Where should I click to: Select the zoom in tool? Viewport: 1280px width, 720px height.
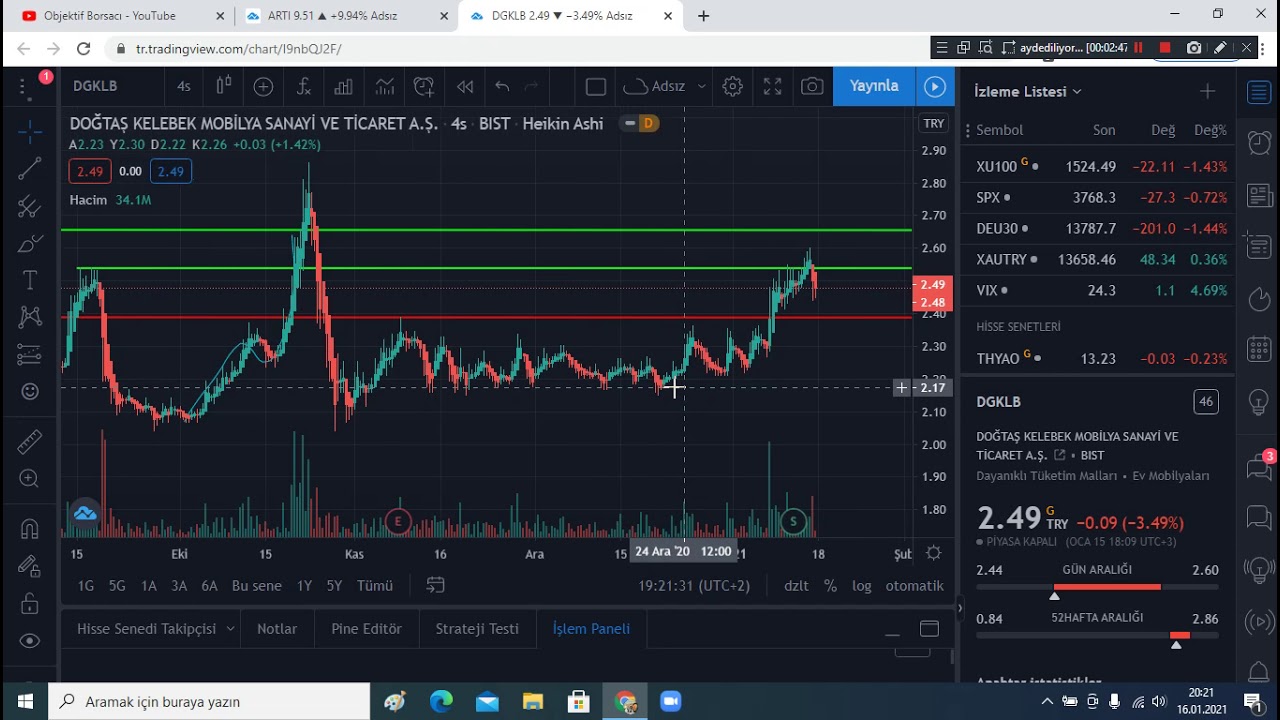tap(30, 478)
